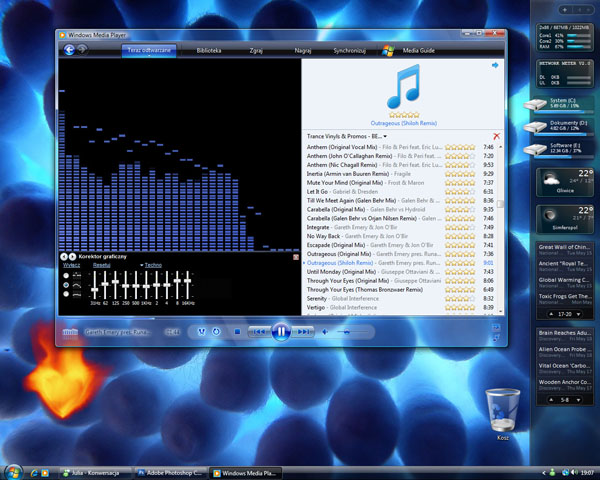Stop playback

pos(237,332)
